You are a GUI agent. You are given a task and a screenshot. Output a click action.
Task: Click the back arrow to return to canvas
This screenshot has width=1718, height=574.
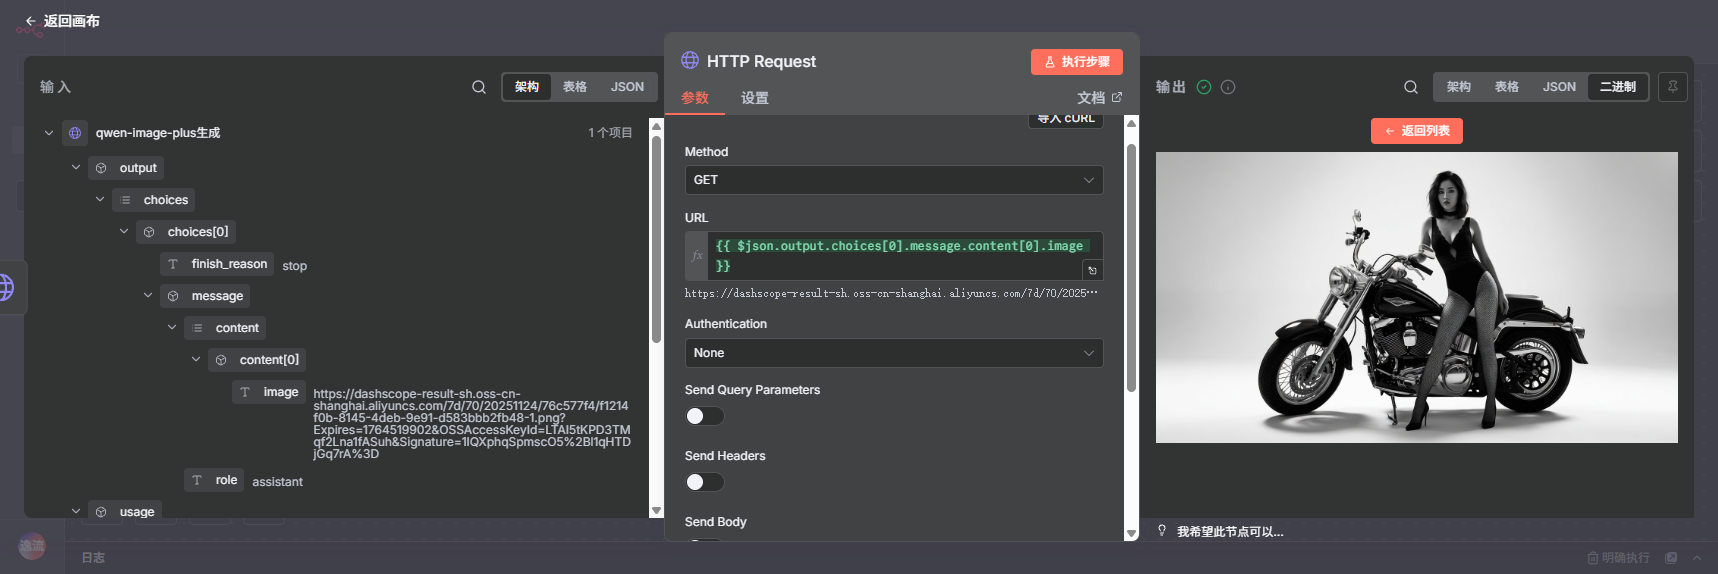pos(31,21)
